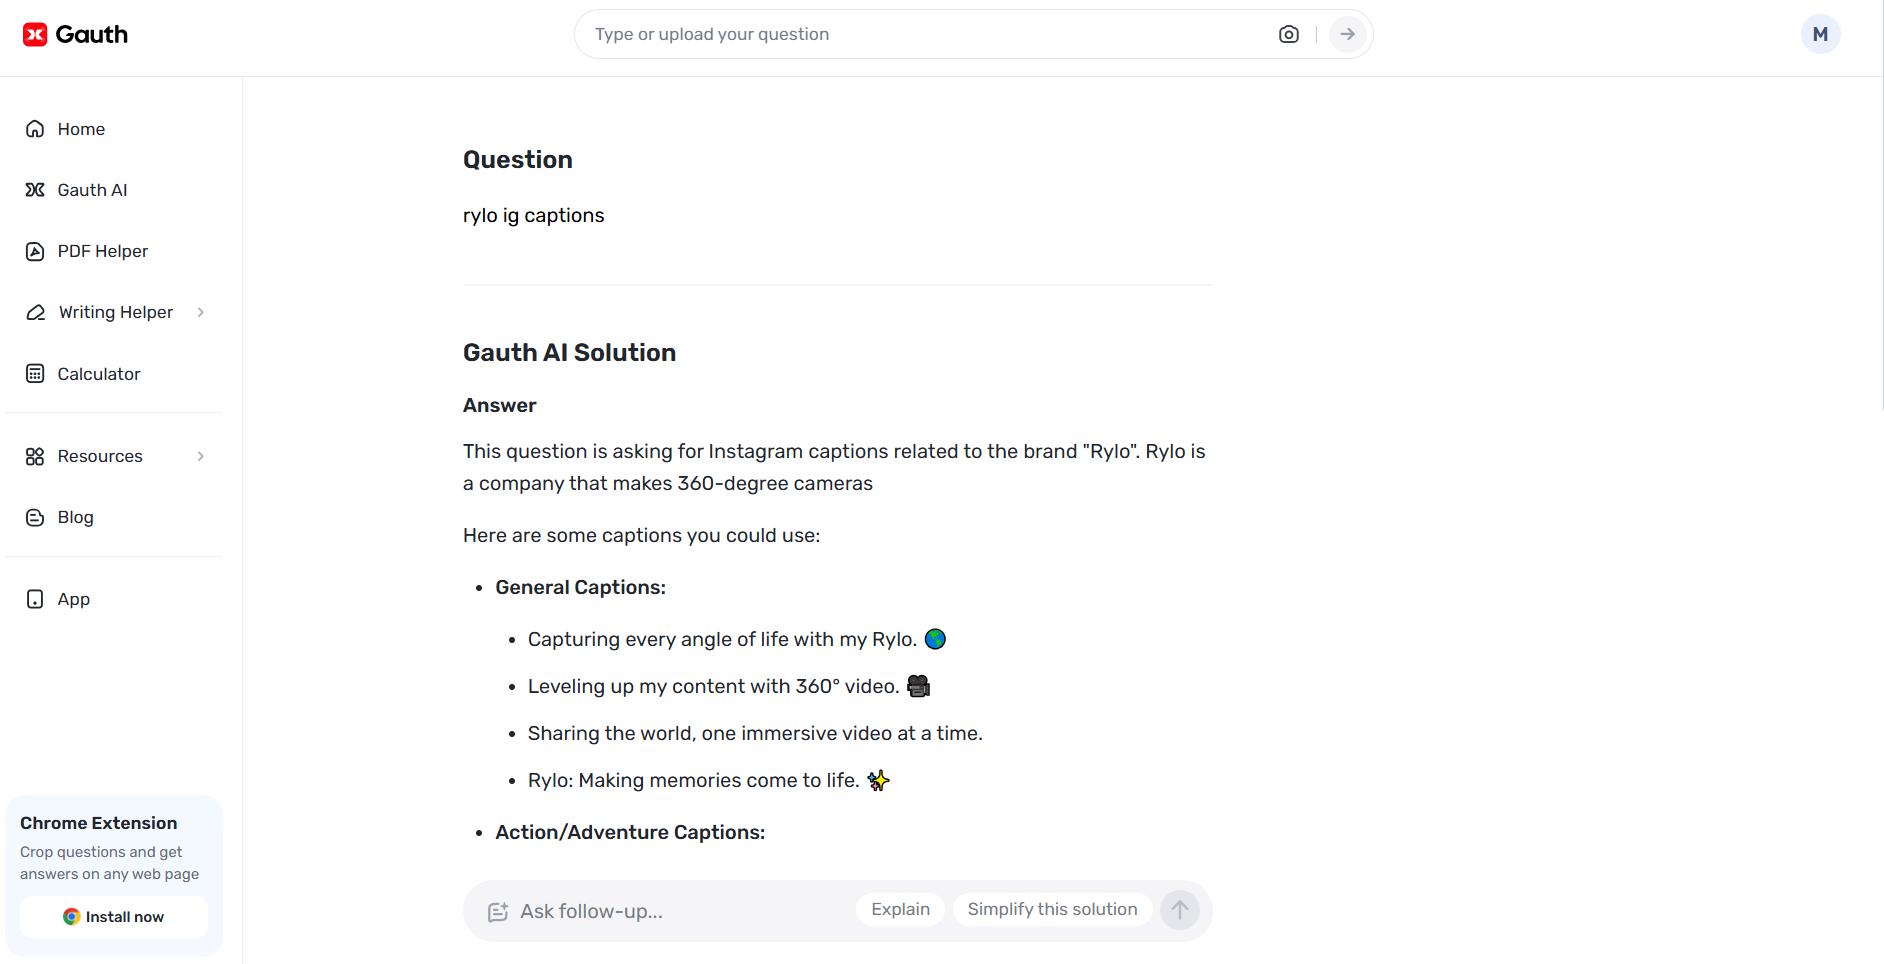1884x964 pixels.
Task: Open the Gauth AI sidebar icon
Action: pos(35,189)
